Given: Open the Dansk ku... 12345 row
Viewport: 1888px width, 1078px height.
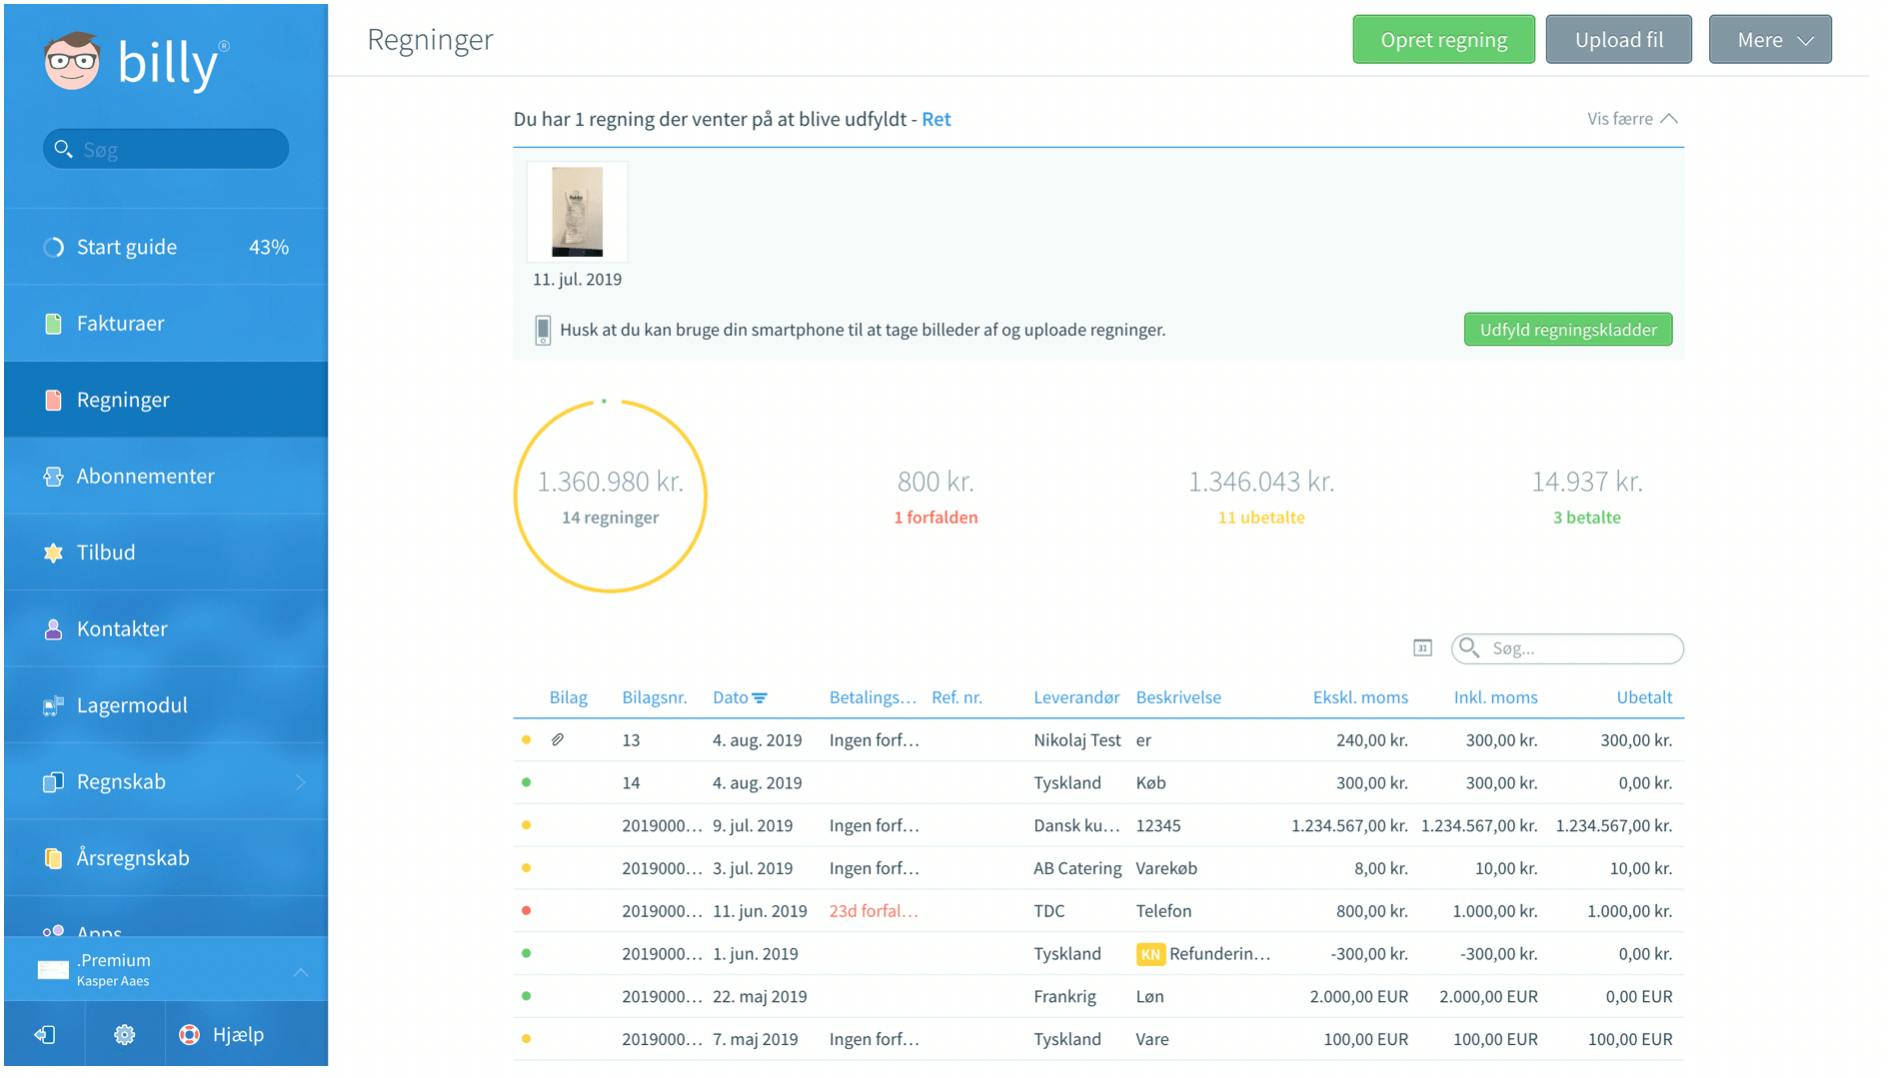Looking at the screenshot, I should [1098, 826].
